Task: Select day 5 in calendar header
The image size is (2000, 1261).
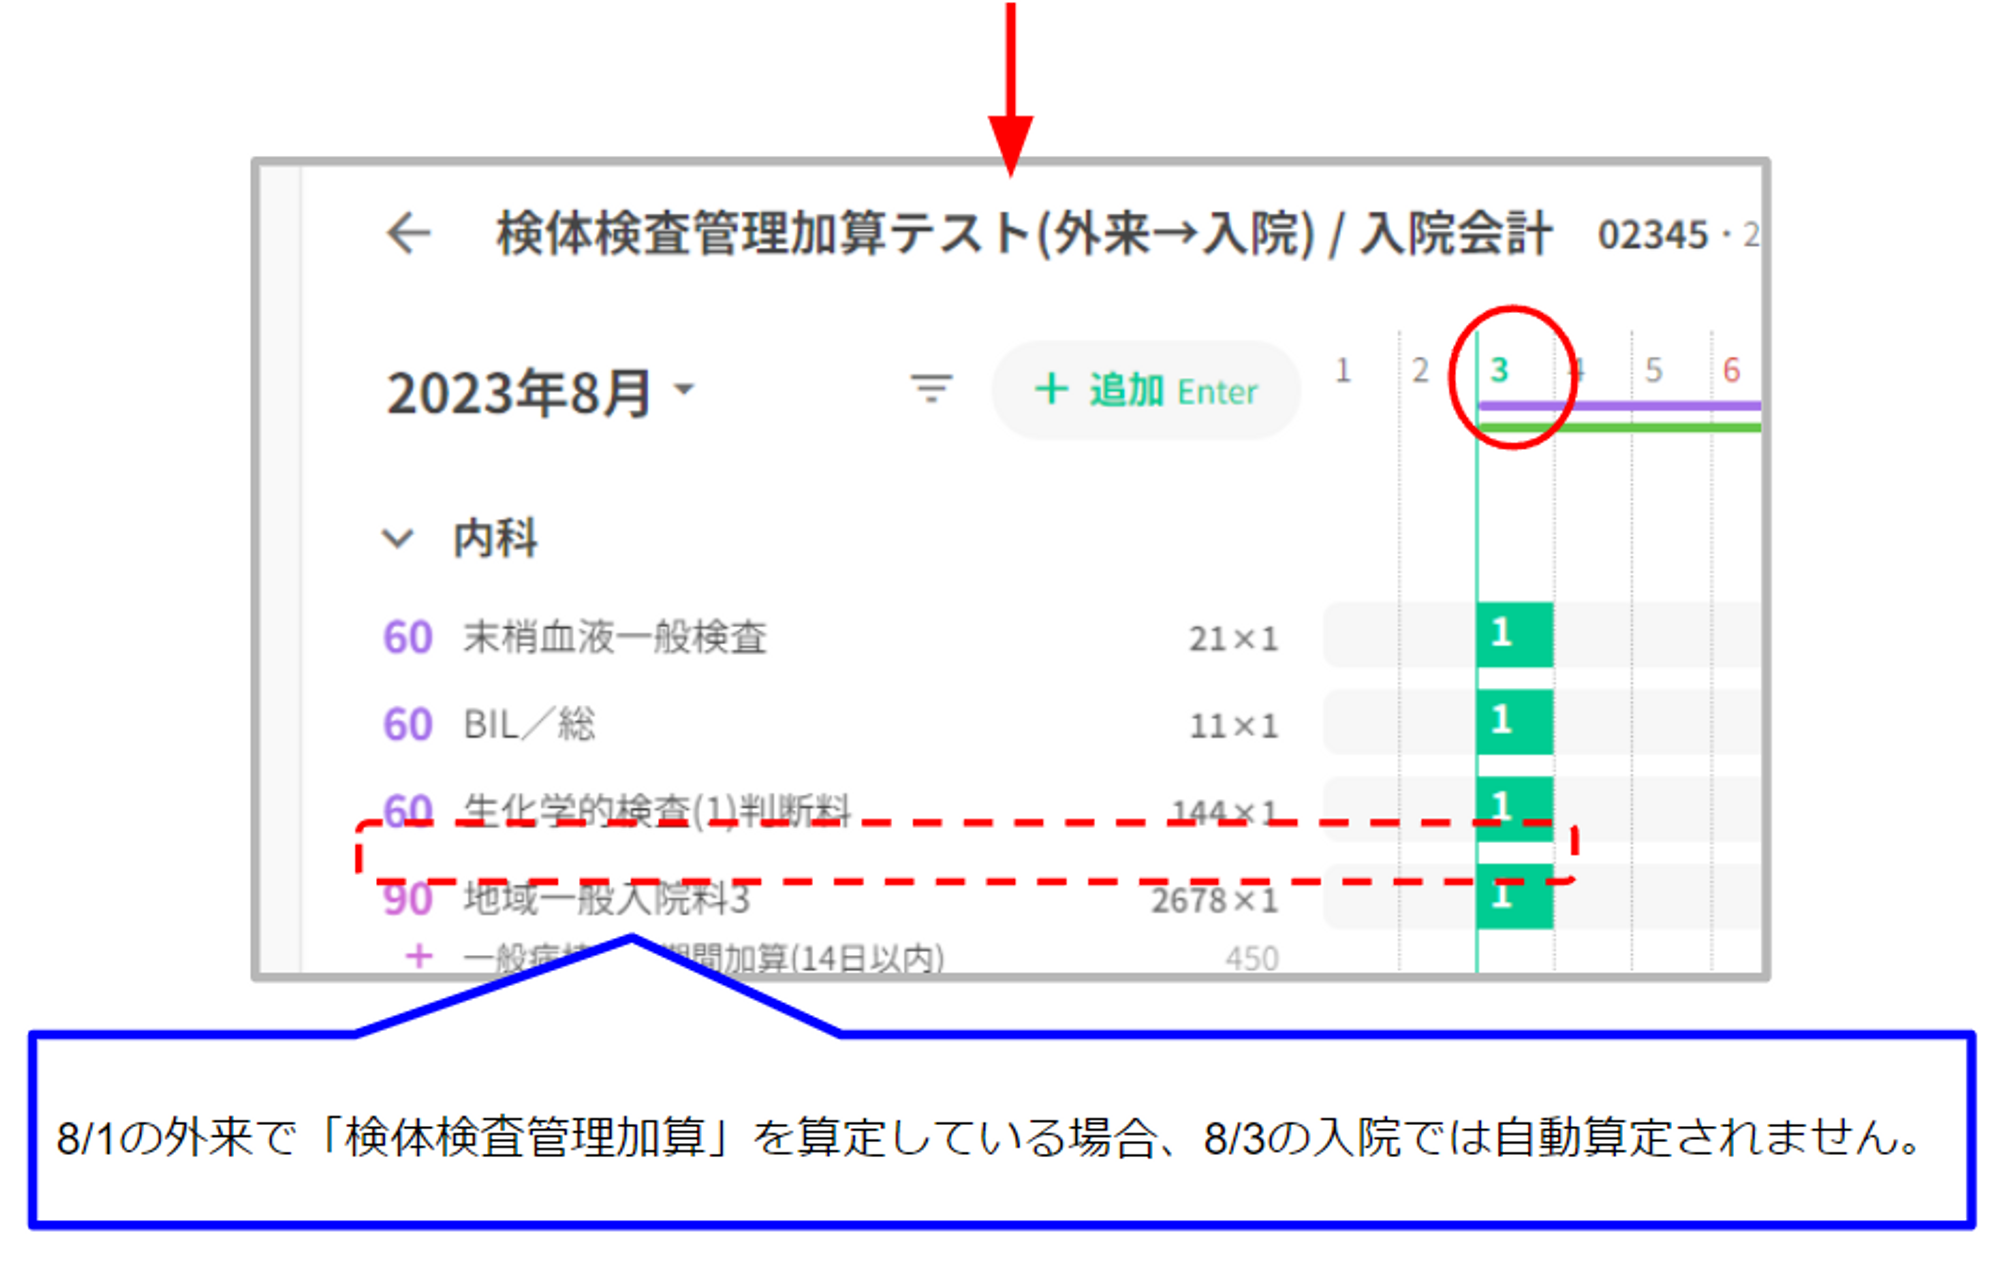Action: tap(1654, 371)
